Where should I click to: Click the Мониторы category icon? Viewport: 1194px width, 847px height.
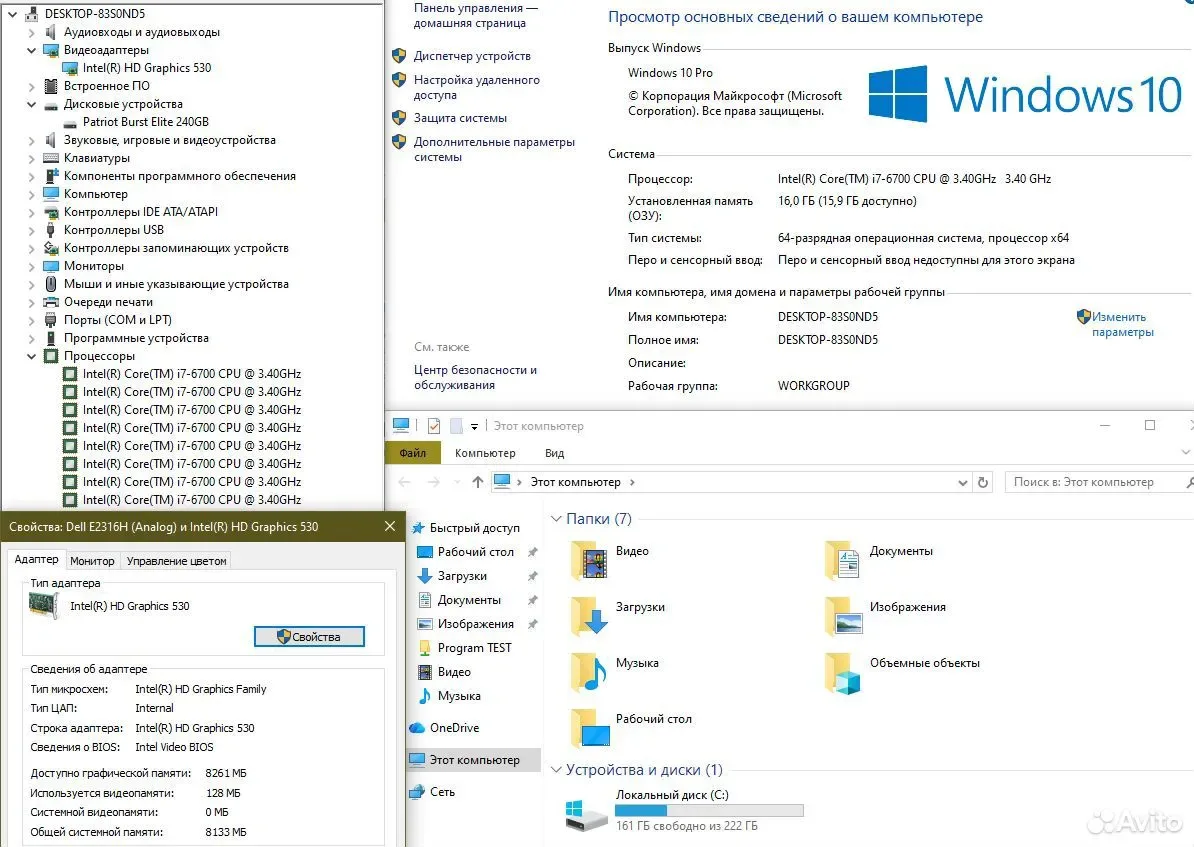[x=51, y=266]
